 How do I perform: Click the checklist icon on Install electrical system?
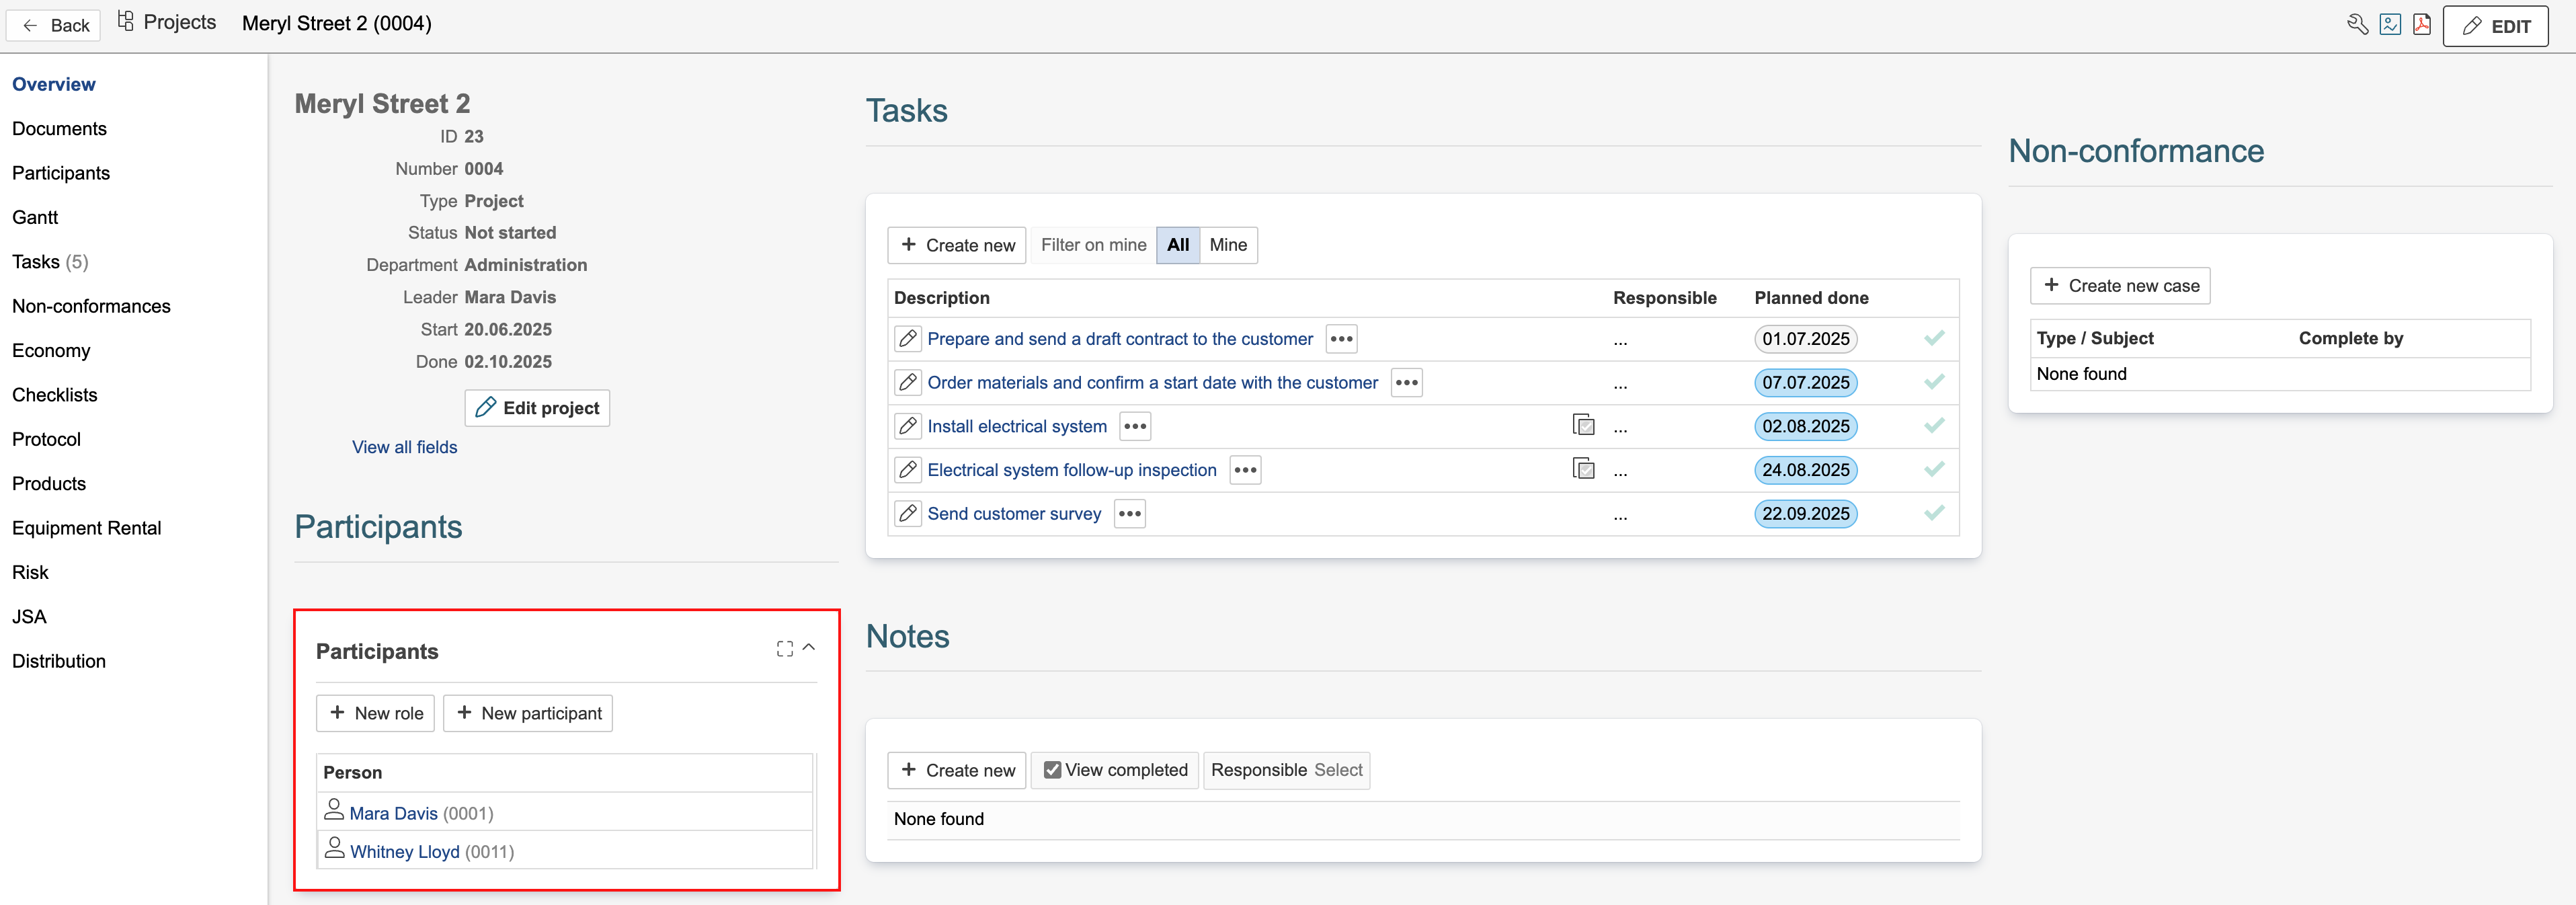click(1583, 425)
